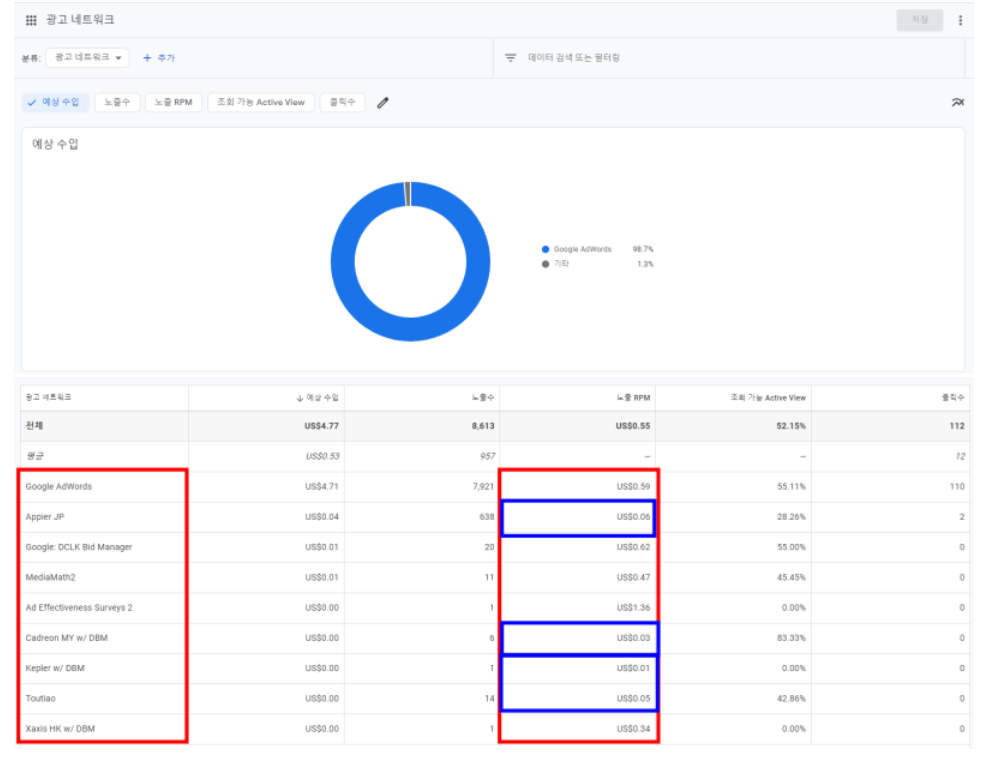This screenshot has height=759, width=990.
Task: Click the blue Google AdWords legend dot
Action: 546,249
